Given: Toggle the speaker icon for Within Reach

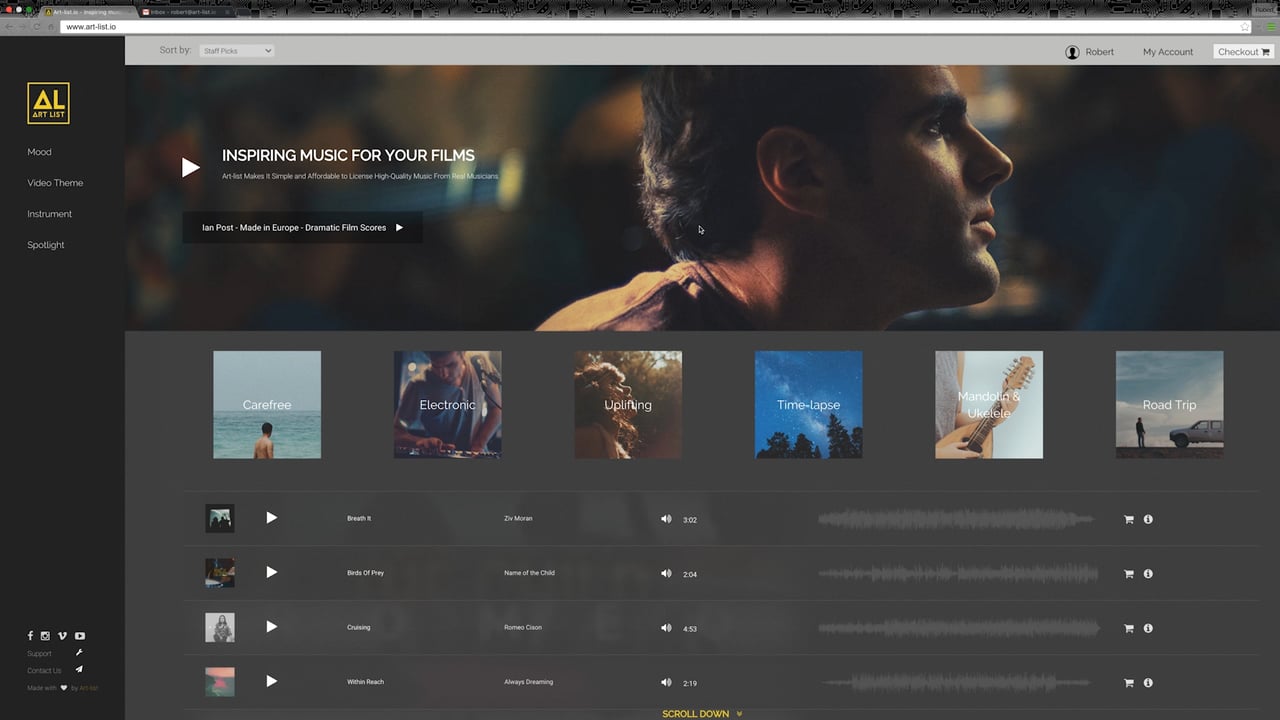Looking at the screenshot, I should click(x=666, y=682).
